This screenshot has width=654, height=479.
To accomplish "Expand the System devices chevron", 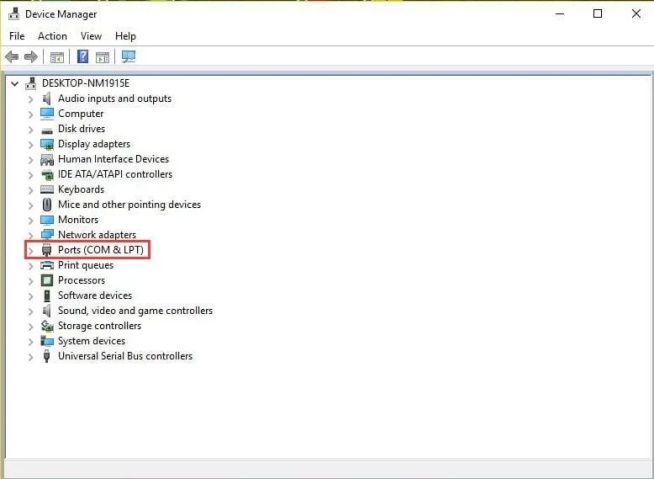I will (30, 342).
